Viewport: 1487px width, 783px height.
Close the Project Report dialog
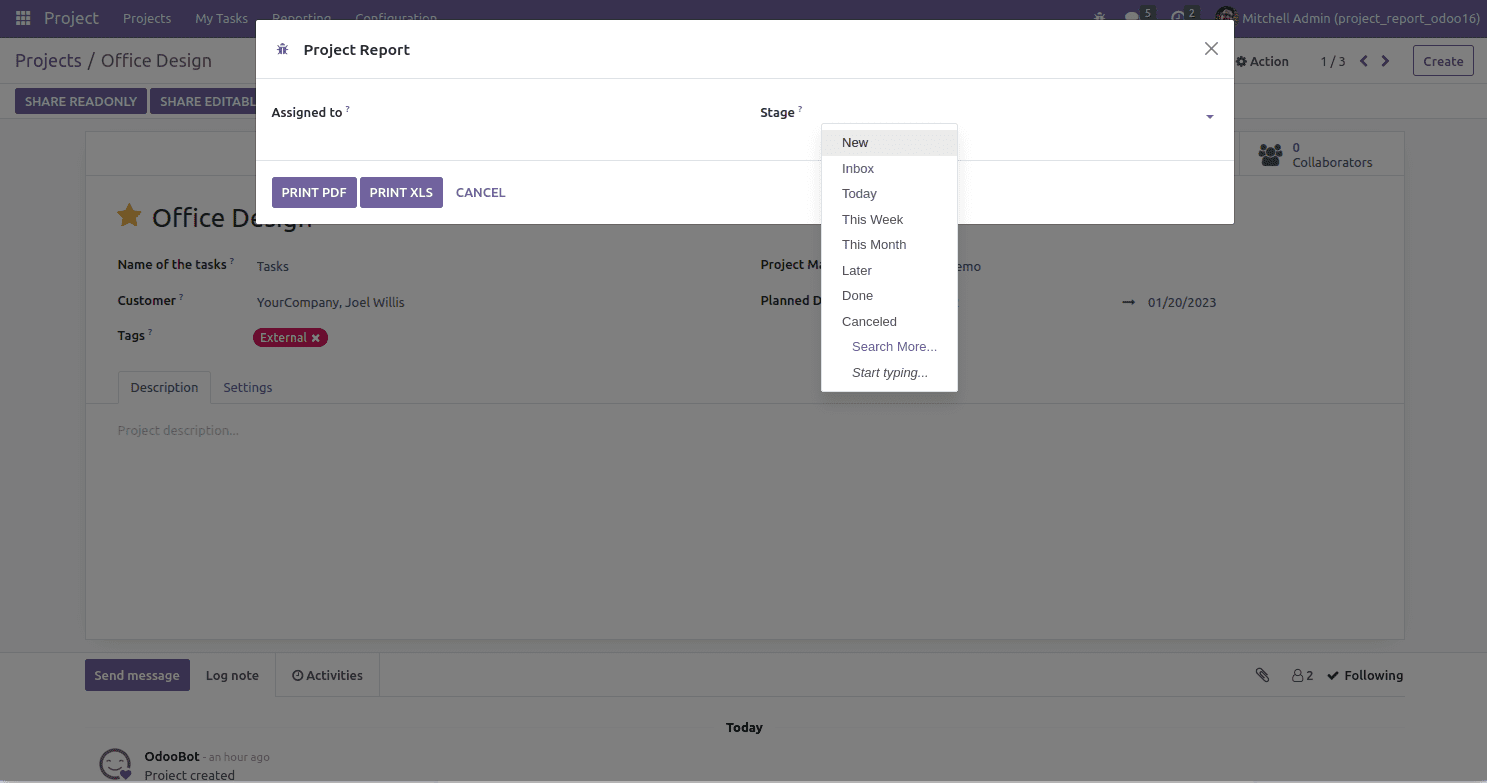tap(1211, 49)
